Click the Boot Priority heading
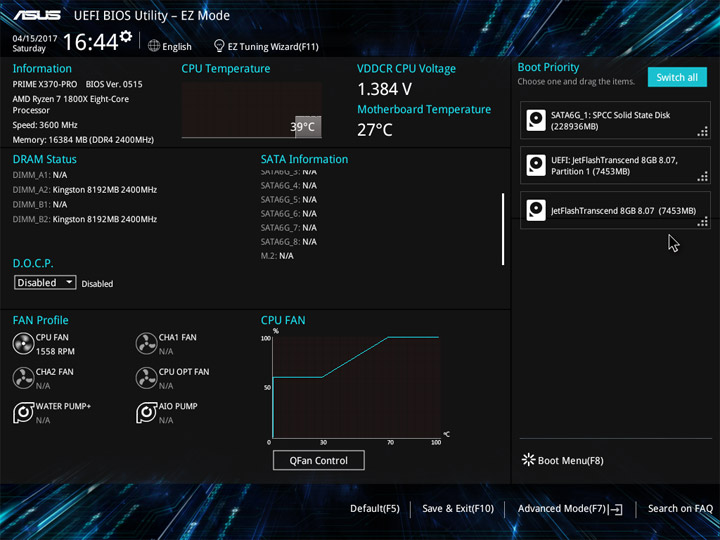This screenshot has width=720, height=540. [548, 68]
